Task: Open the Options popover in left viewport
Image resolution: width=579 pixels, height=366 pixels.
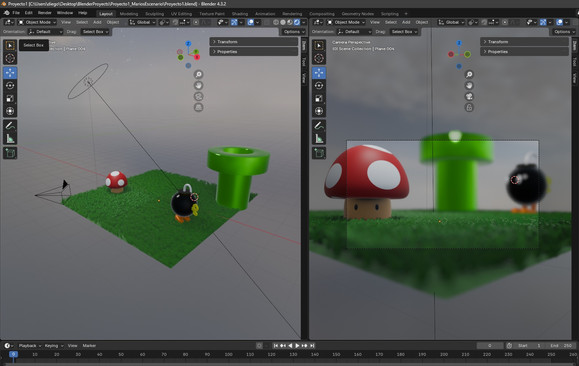Action: (x=294, y=32)
